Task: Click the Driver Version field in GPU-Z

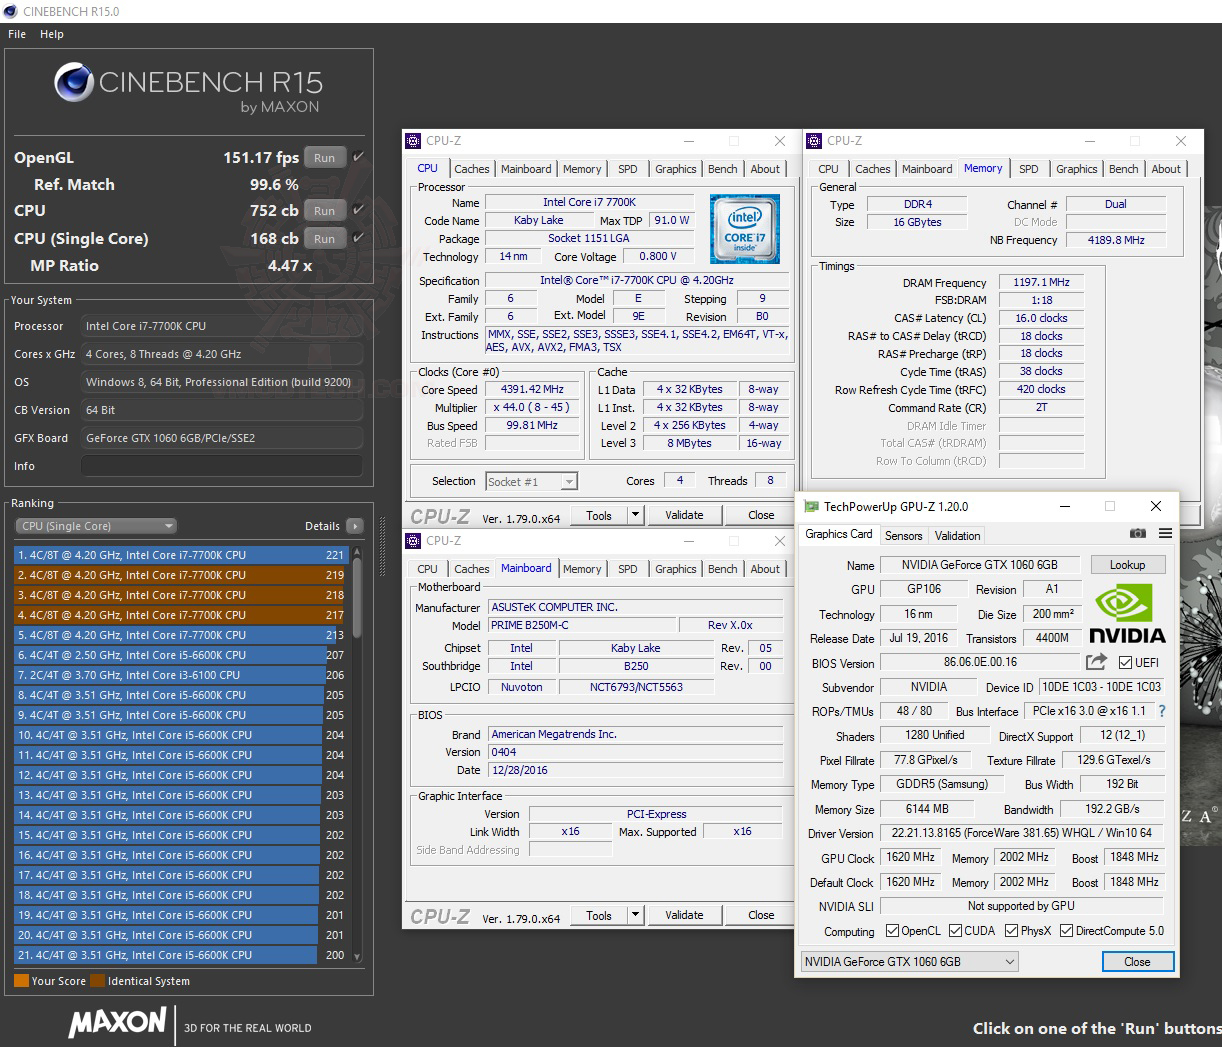Action: point(1021,833)
